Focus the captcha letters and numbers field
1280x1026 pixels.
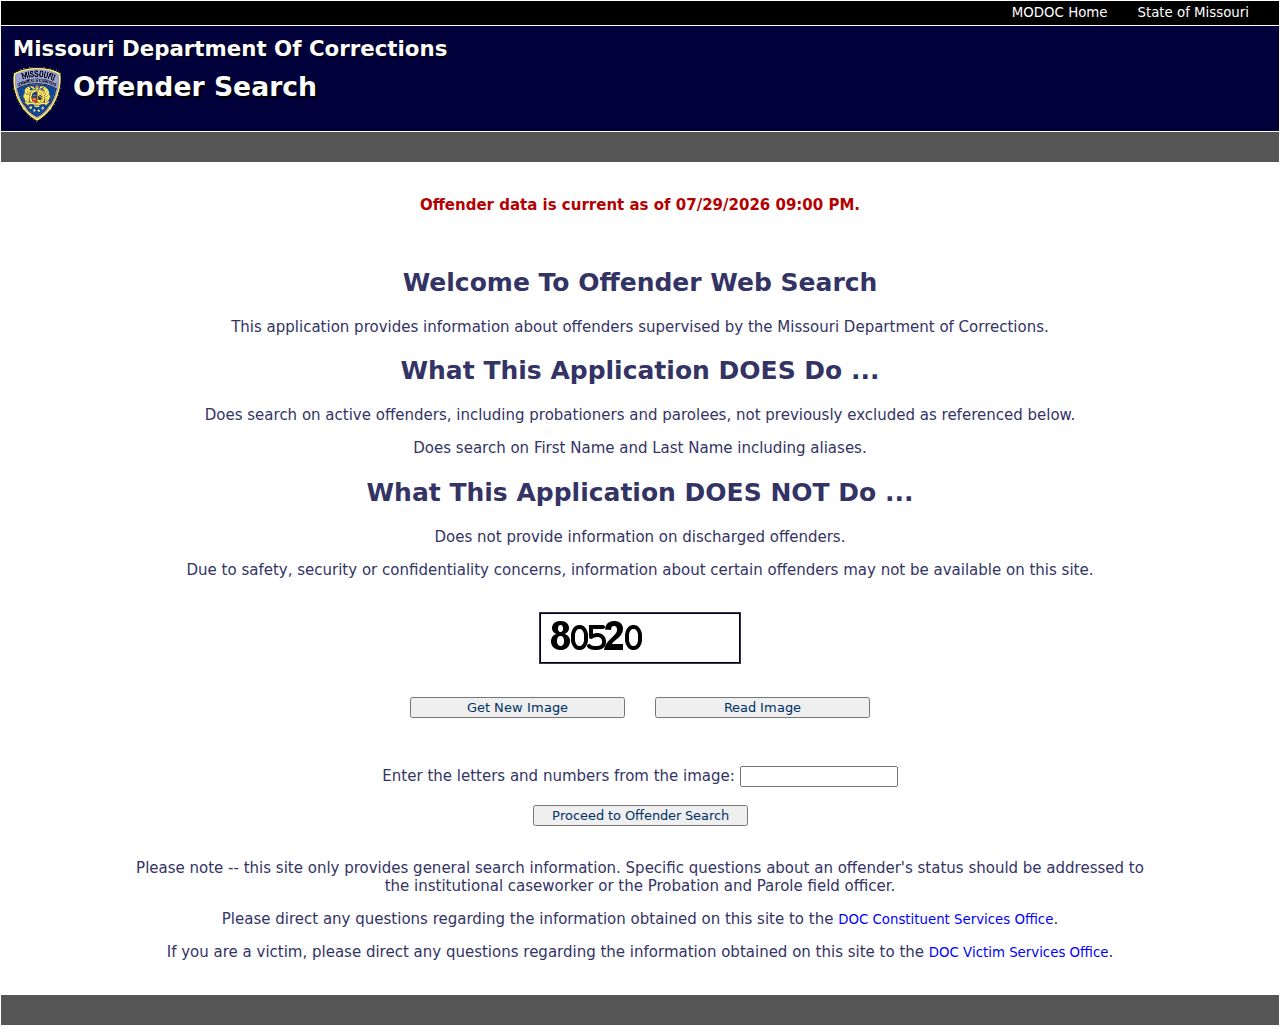[819, 776]
